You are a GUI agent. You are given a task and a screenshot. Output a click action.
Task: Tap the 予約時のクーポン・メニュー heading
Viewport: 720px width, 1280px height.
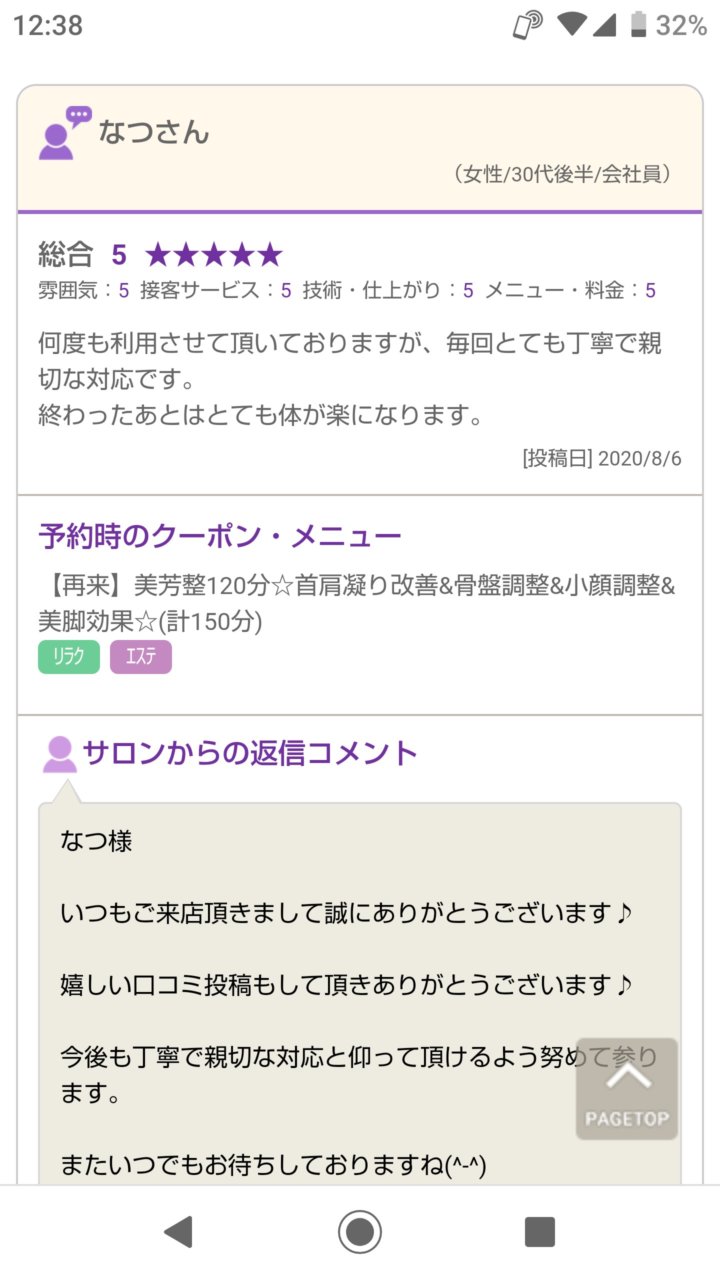pyautogui.click(x=220, y=536)
